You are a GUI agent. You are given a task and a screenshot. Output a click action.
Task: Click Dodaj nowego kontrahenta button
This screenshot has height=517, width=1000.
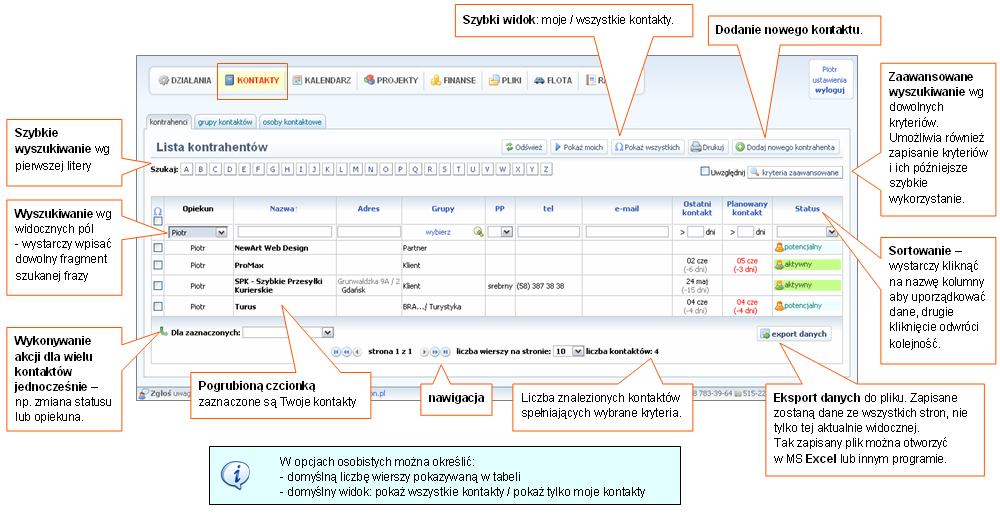786,147
